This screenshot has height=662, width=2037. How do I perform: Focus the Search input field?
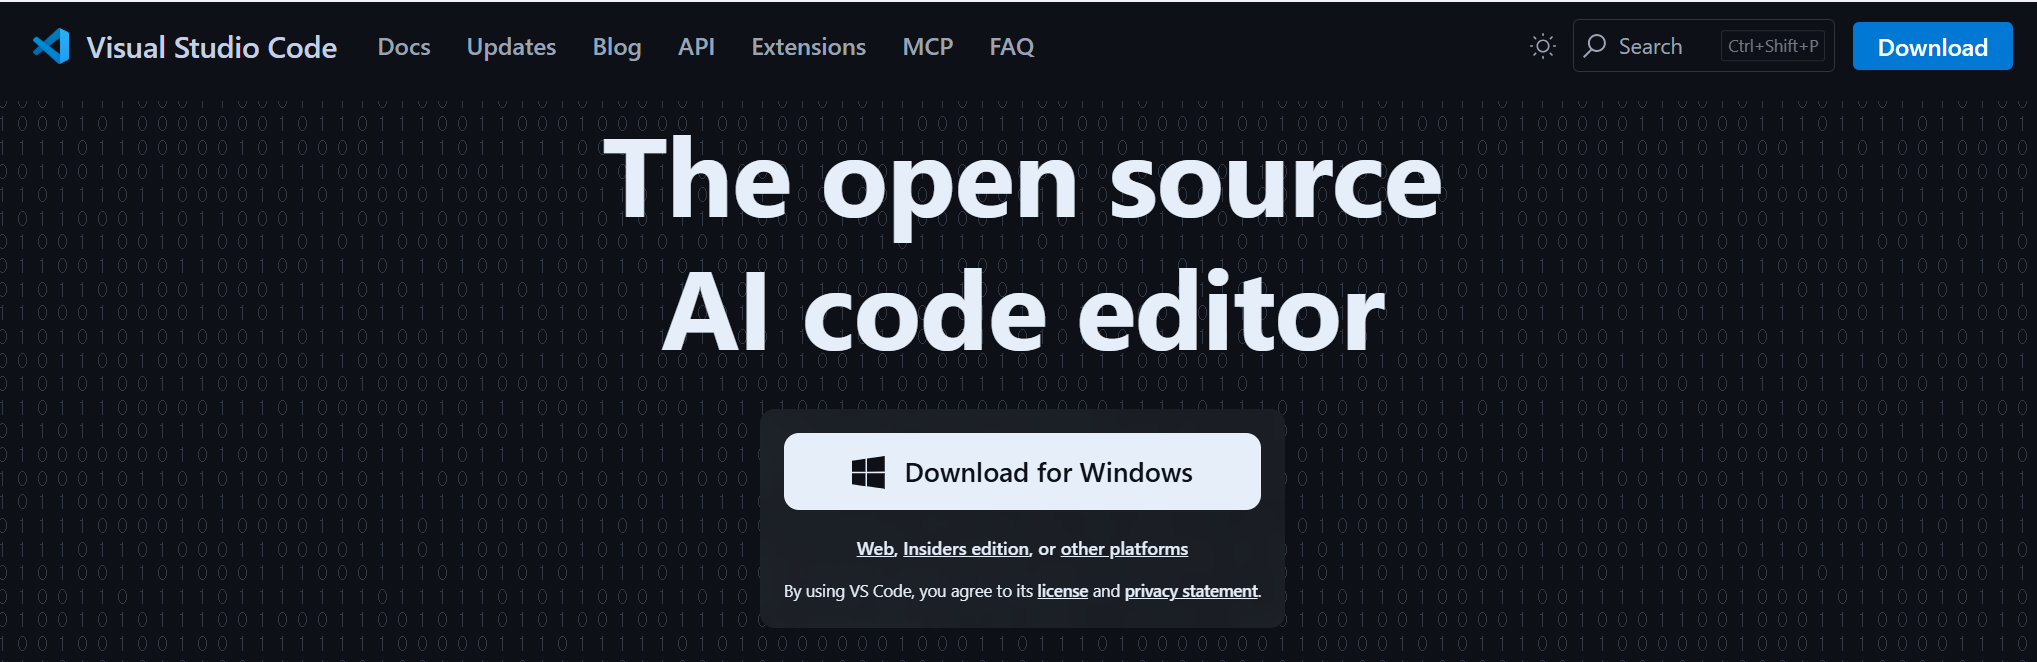click(x=1703, y=46)
